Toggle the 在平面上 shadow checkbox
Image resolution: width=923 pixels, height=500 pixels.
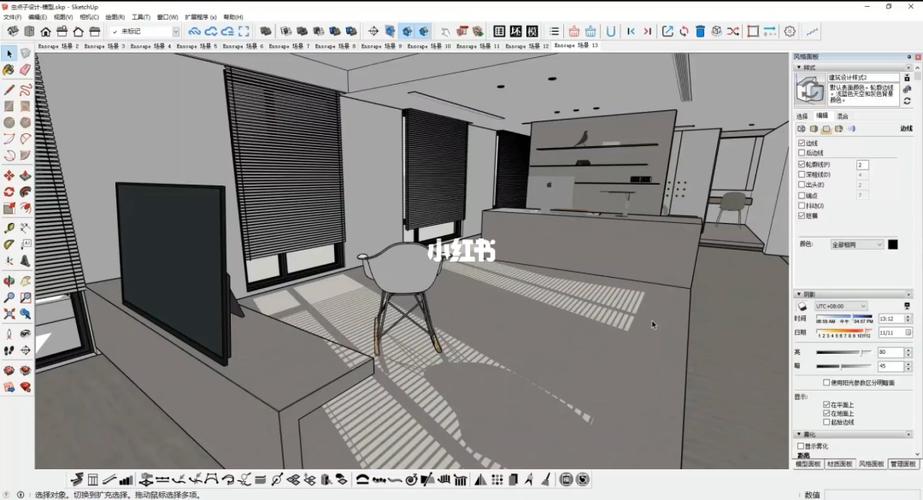[x=826, y=405]
